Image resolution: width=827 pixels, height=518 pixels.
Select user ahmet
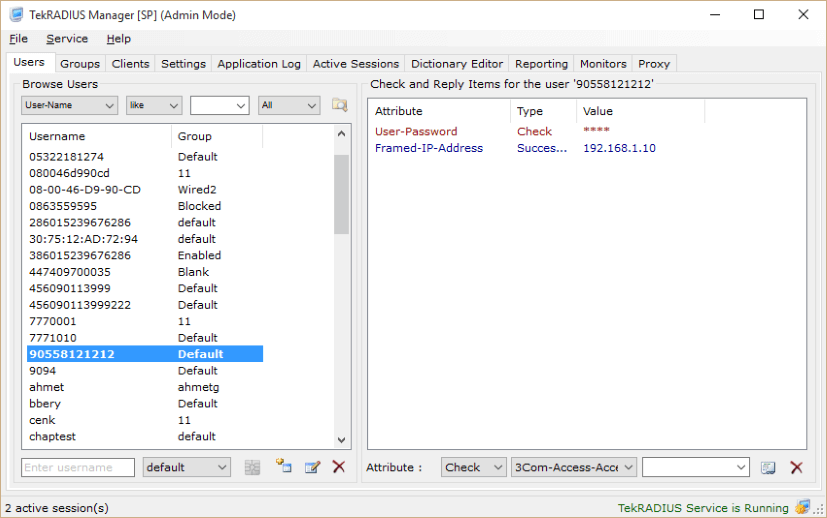point(145,387)
